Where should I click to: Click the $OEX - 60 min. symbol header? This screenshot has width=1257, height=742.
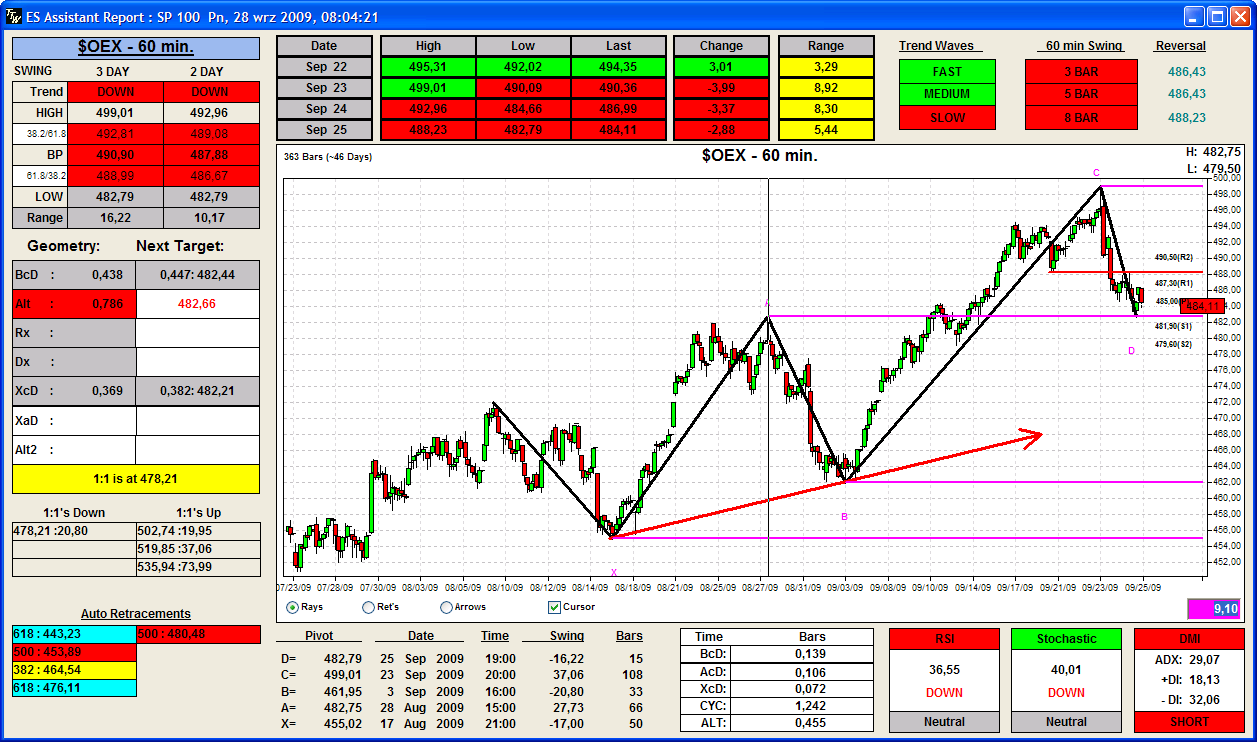click(x=136, y=47)
